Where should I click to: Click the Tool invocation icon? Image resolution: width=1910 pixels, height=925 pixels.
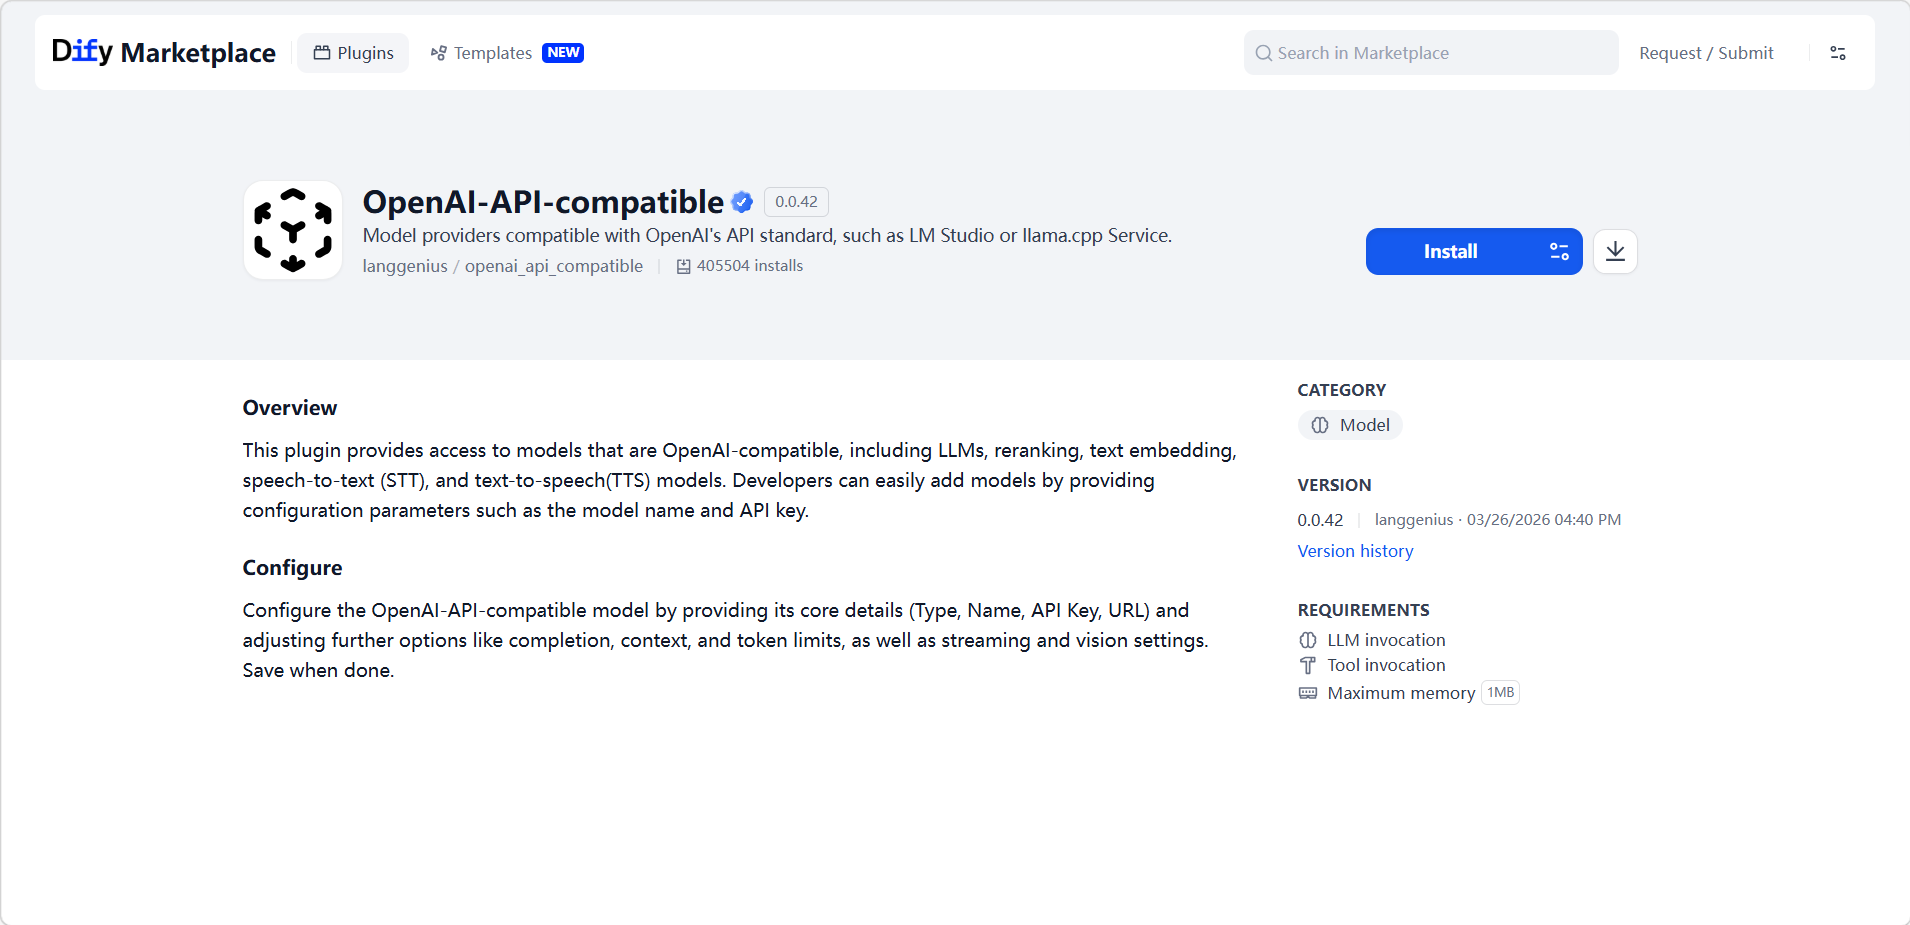point(1308,666)
